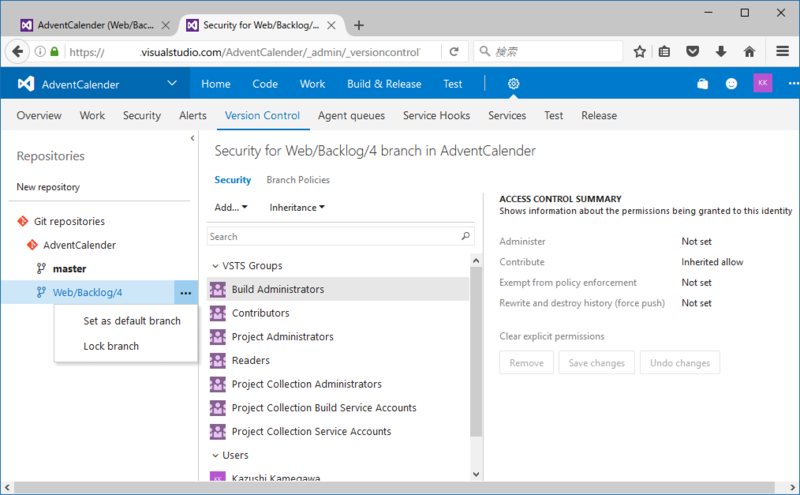Open the Inheritance dropdown
Screen dimensions: 800x495
[297, 208]
